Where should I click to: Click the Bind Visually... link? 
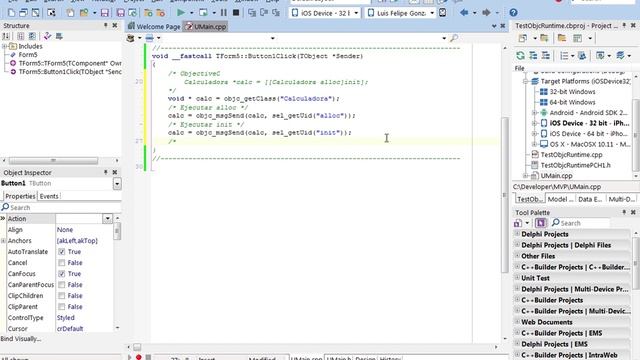(x=20, y=339)
